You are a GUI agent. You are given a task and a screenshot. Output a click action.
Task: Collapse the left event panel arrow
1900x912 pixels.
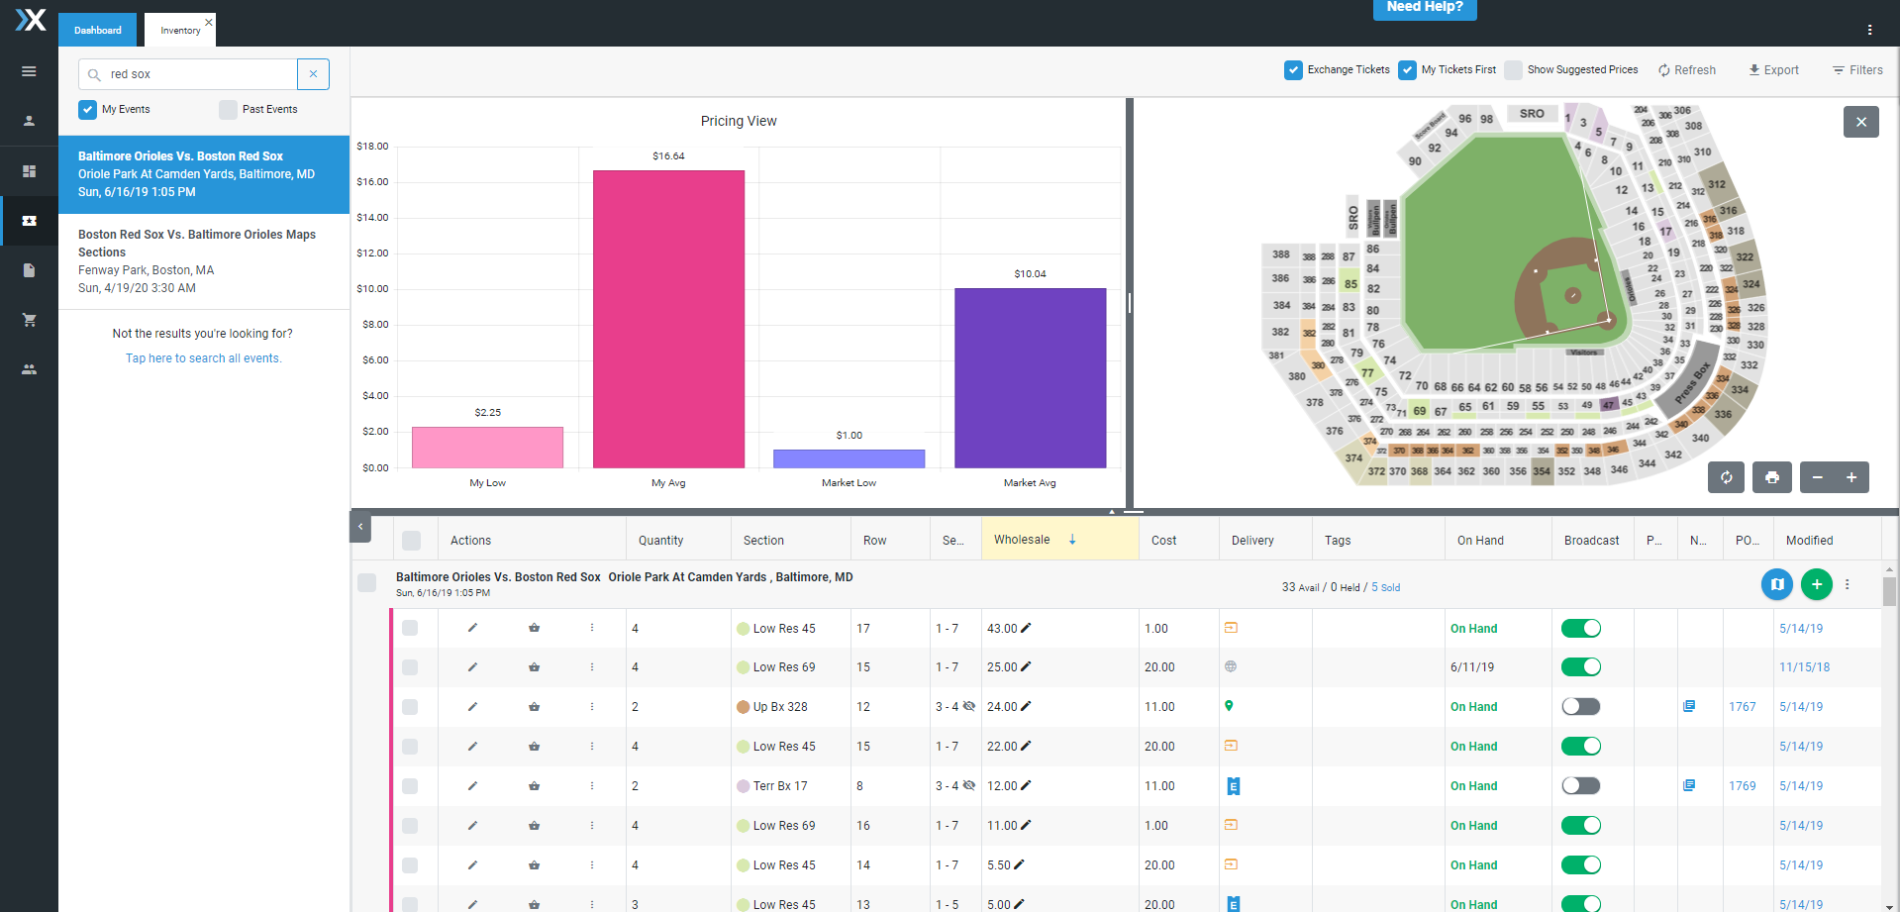tap(361, 527)
